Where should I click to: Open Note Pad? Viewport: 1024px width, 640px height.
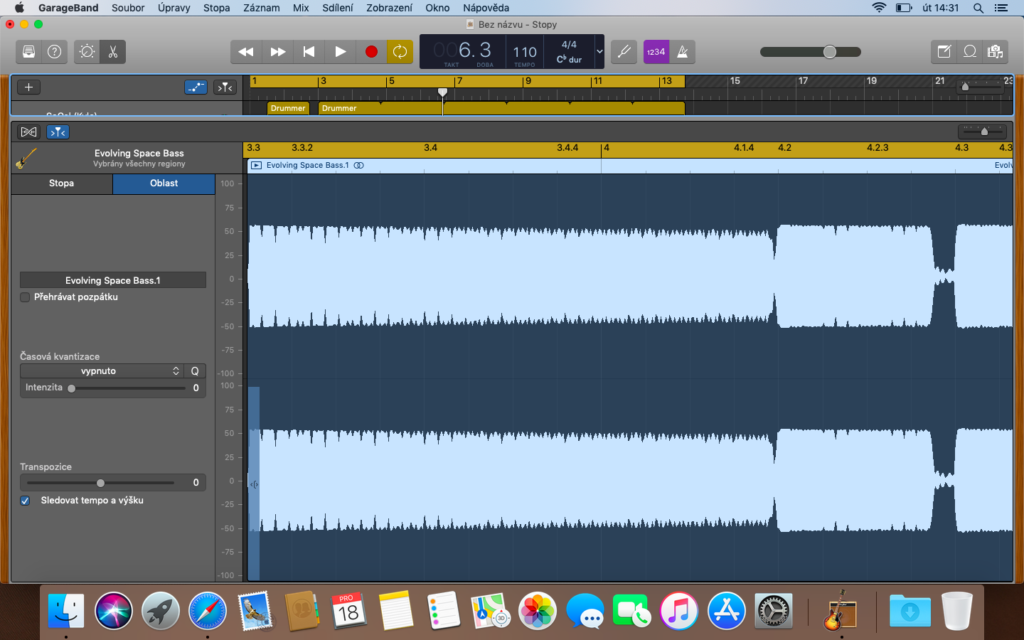coord(944,52)
